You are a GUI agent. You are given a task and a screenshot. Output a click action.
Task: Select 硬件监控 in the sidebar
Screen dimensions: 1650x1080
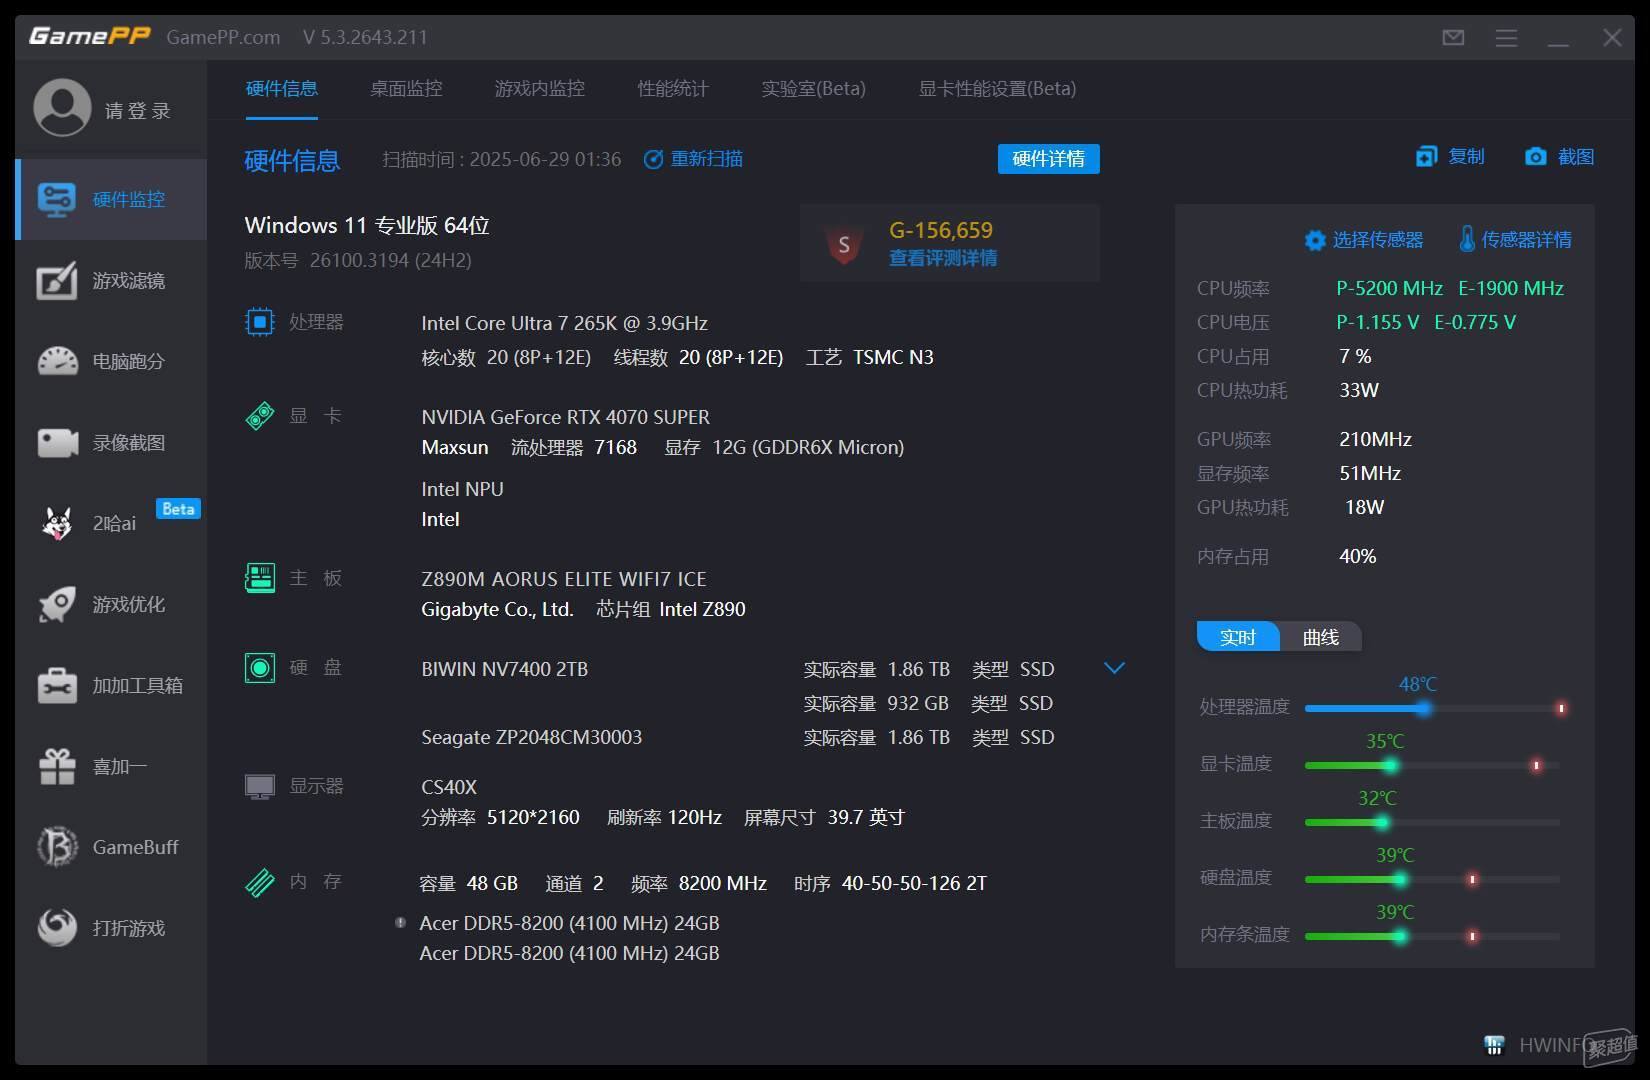pyautogui.click(x=111, y=199)
